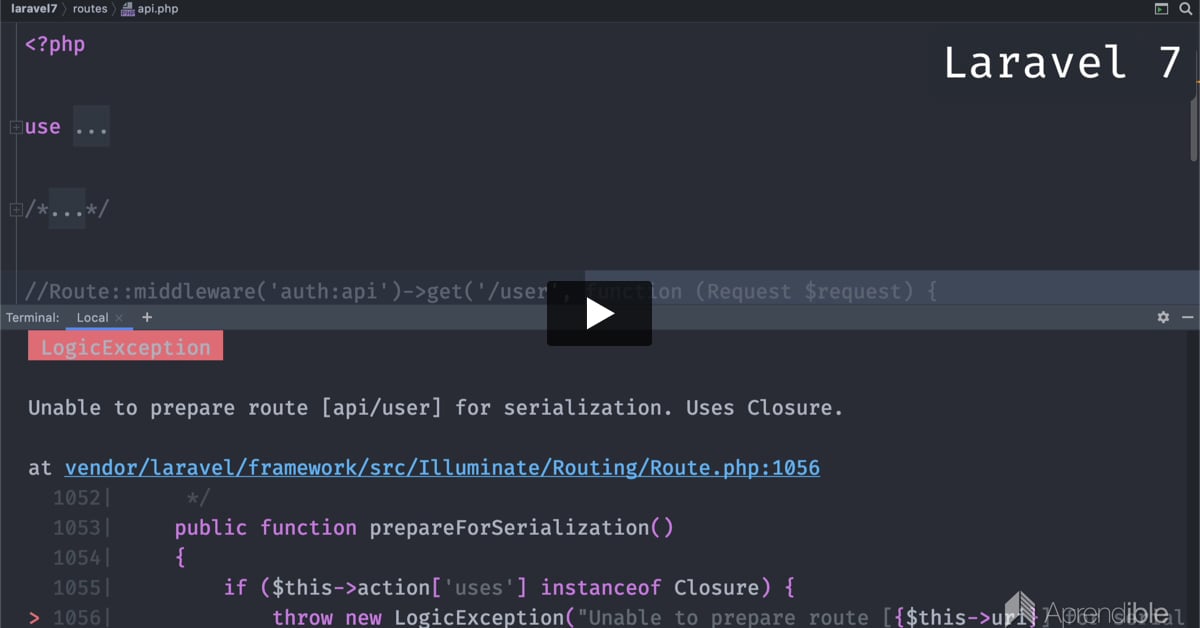Click the LogicException label in the terminal
The width and height of the screenshot is (1200, 628).
point(125,347)
